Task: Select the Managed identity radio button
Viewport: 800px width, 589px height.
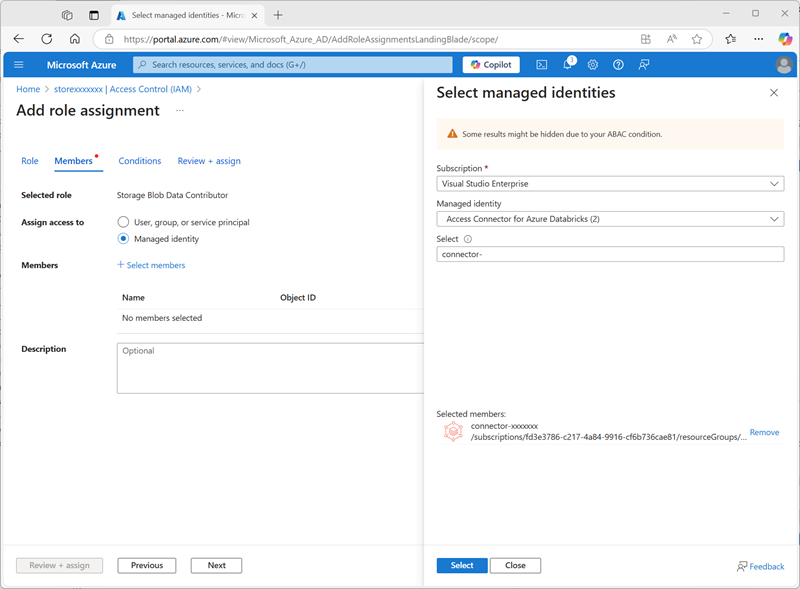Action: pos(123,238)
